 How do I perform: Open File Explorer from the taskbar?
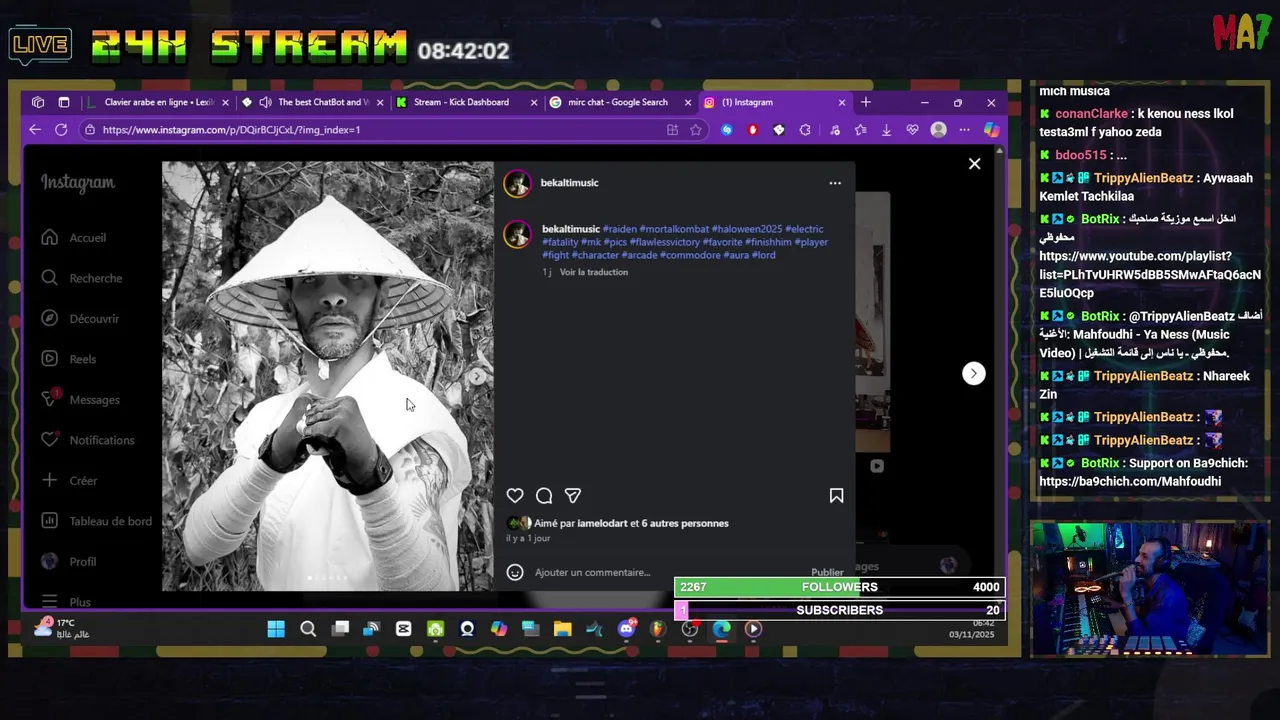563,629
